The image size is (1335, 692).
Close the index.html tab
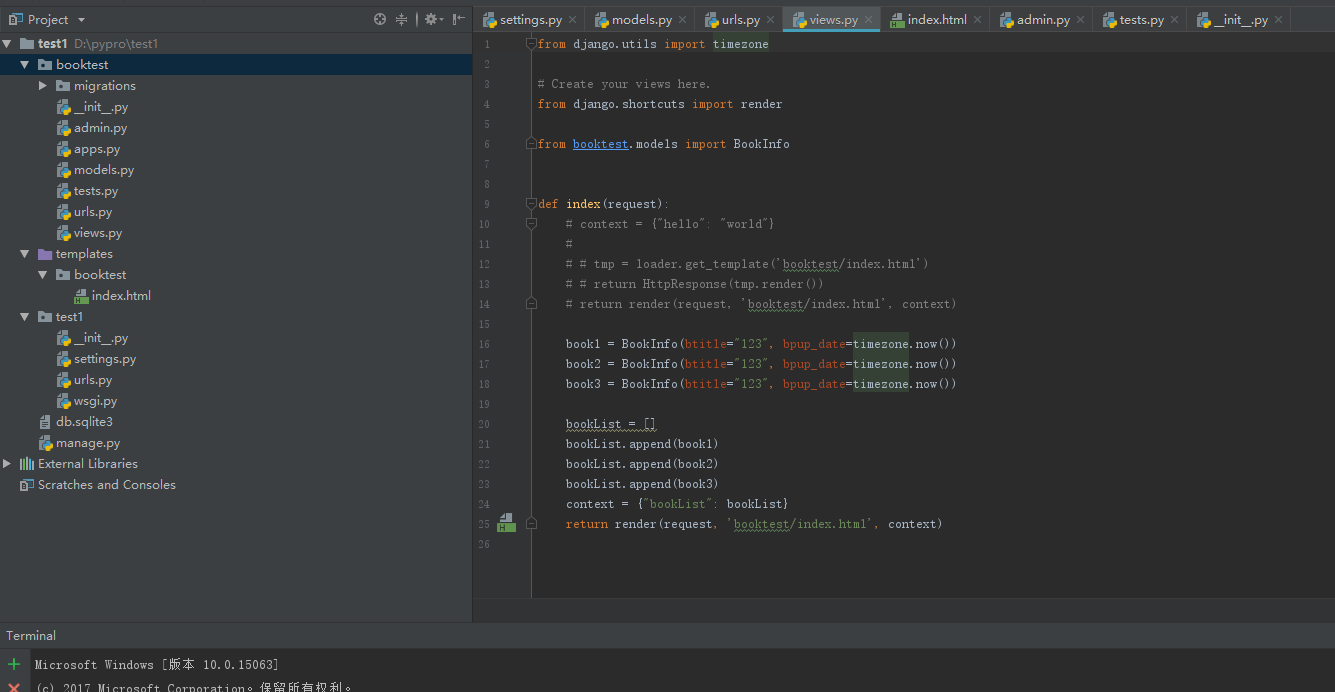point(977,20)
